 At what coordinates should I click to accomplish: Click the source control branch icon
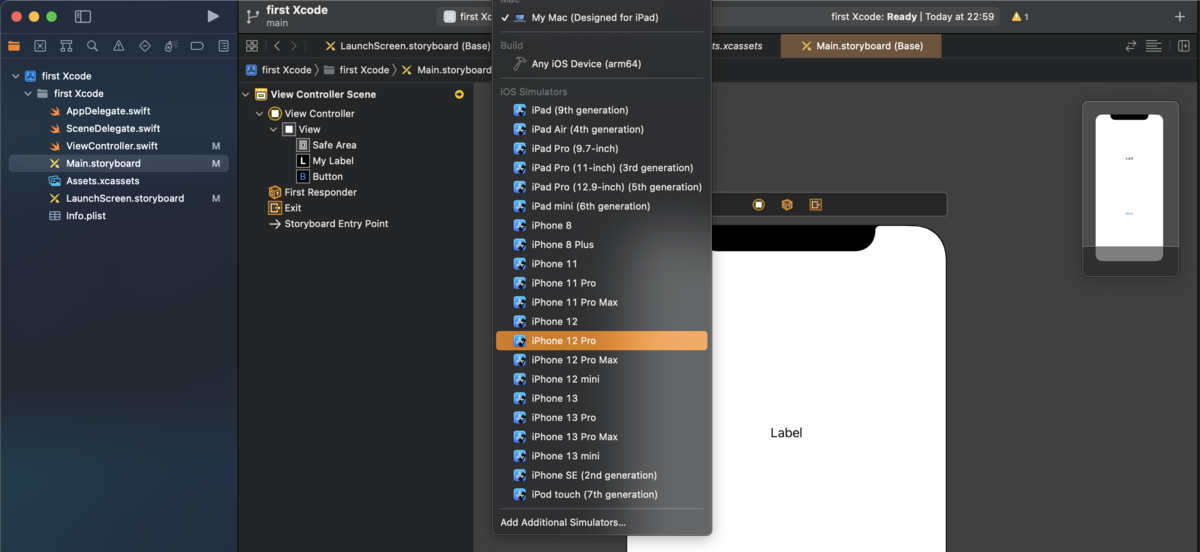click(253, 16)
